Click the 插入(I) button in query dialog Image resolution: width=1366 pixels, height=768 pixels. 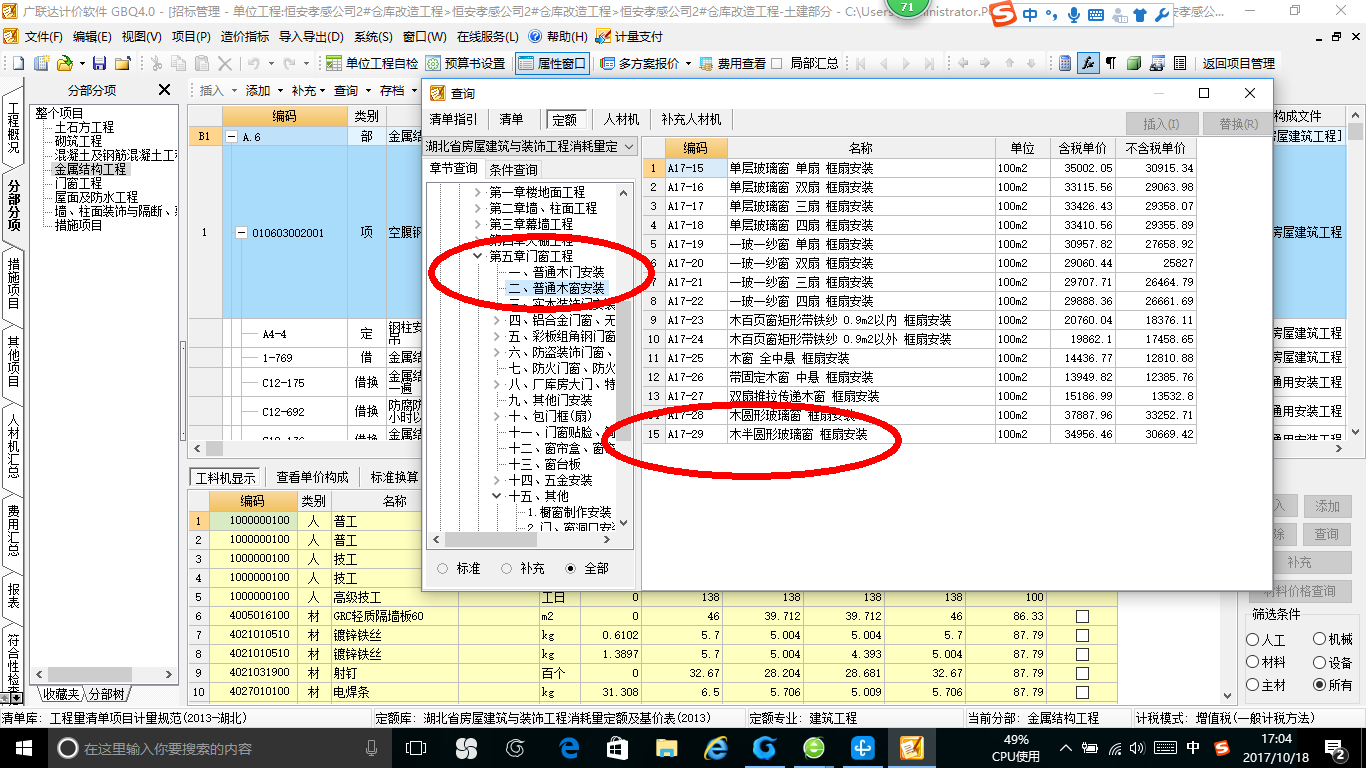pos(1161,124)
